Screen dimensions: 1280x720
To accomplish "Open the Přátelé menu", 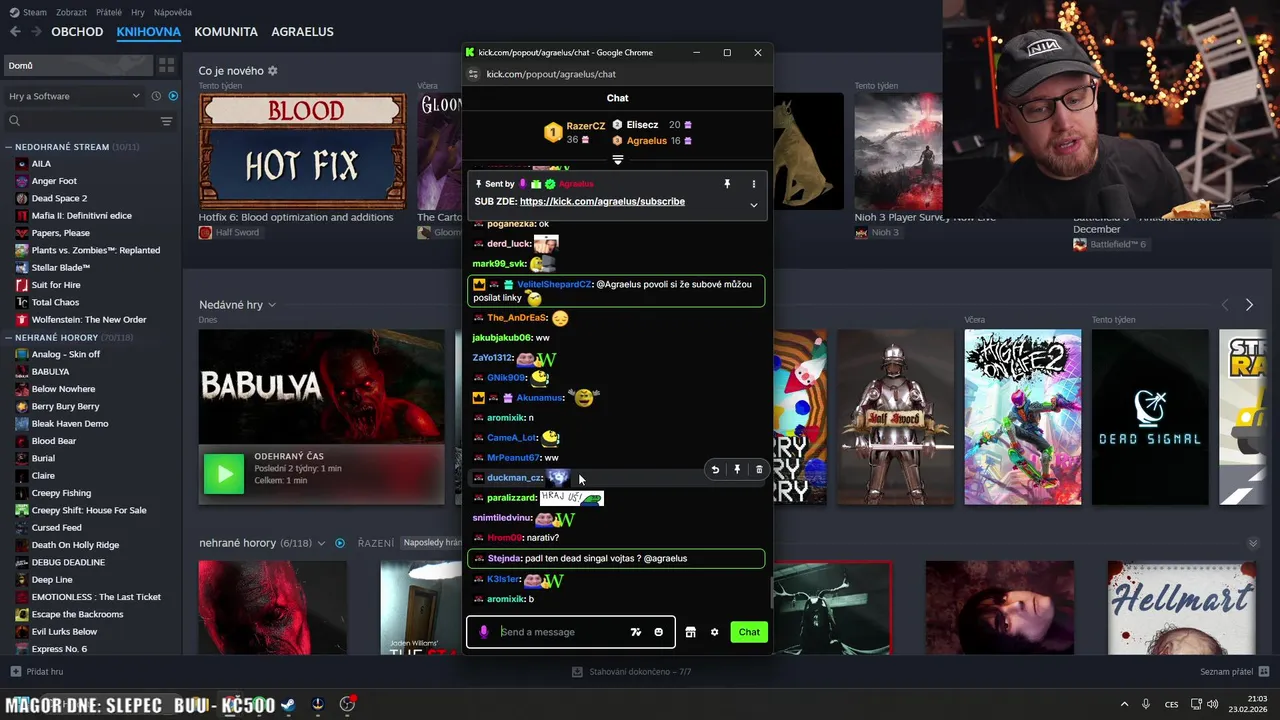I will click(x=109, y=12).
